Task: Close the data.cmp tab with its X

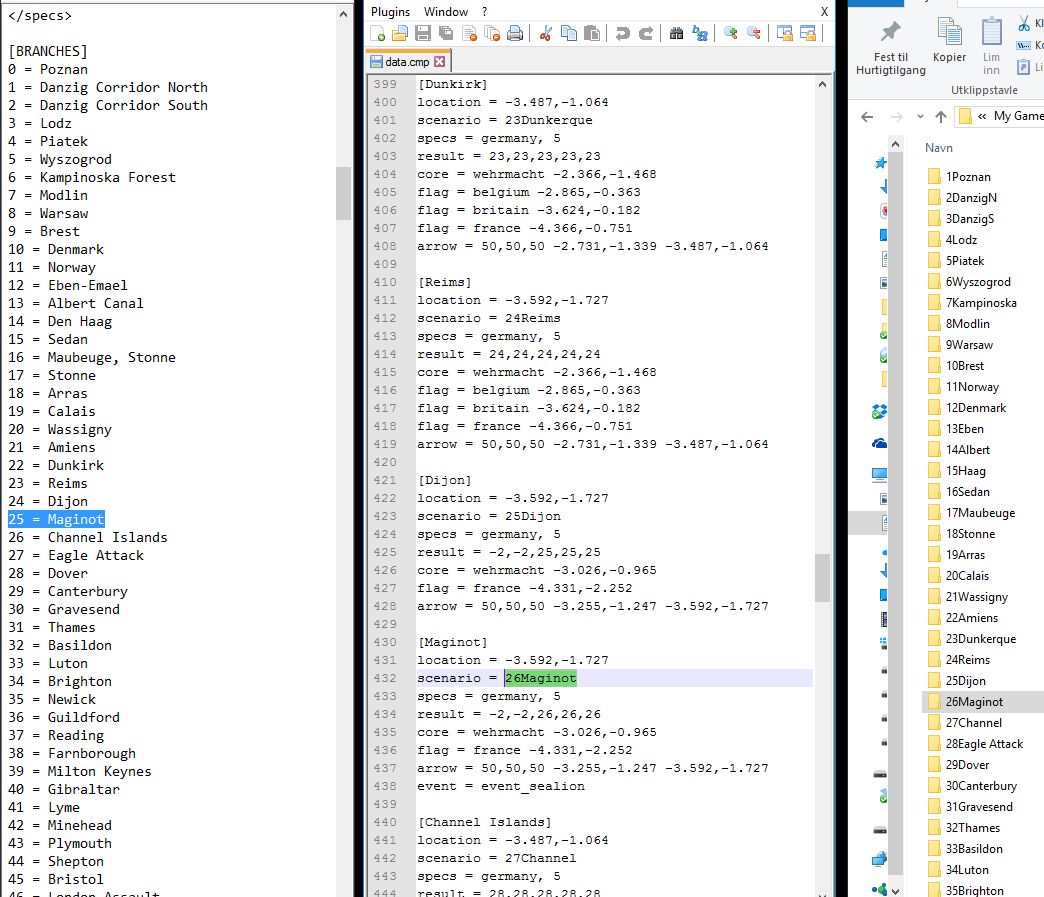Action: pos(439,62)
